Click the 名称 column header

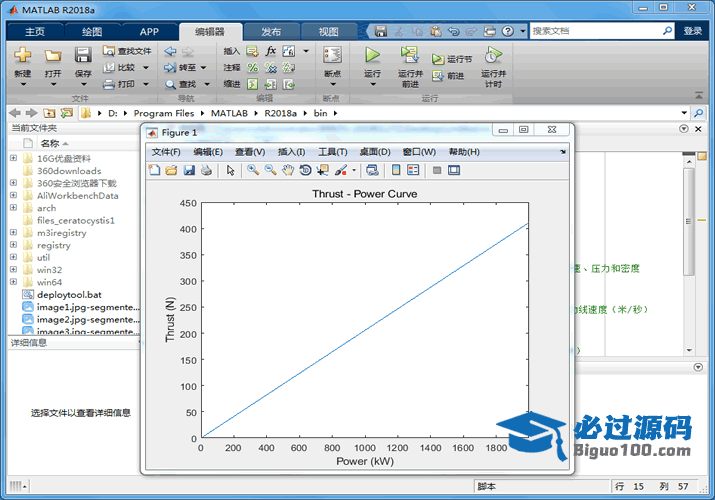(50, 143)
